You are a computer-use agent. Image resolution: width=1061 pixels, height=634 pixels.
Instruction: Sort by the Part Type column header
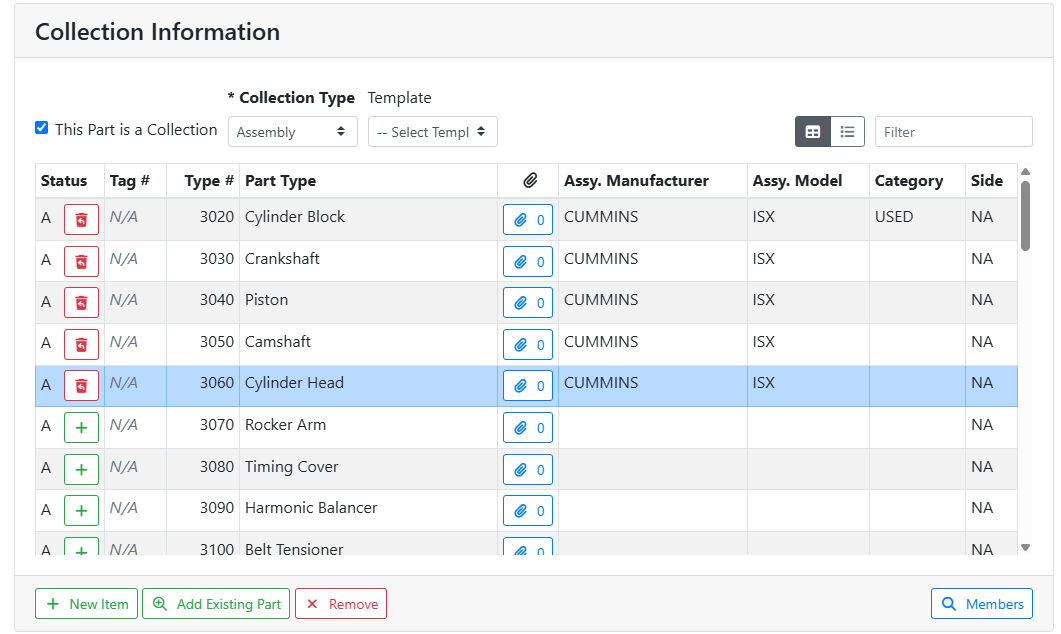click(280, 181)
